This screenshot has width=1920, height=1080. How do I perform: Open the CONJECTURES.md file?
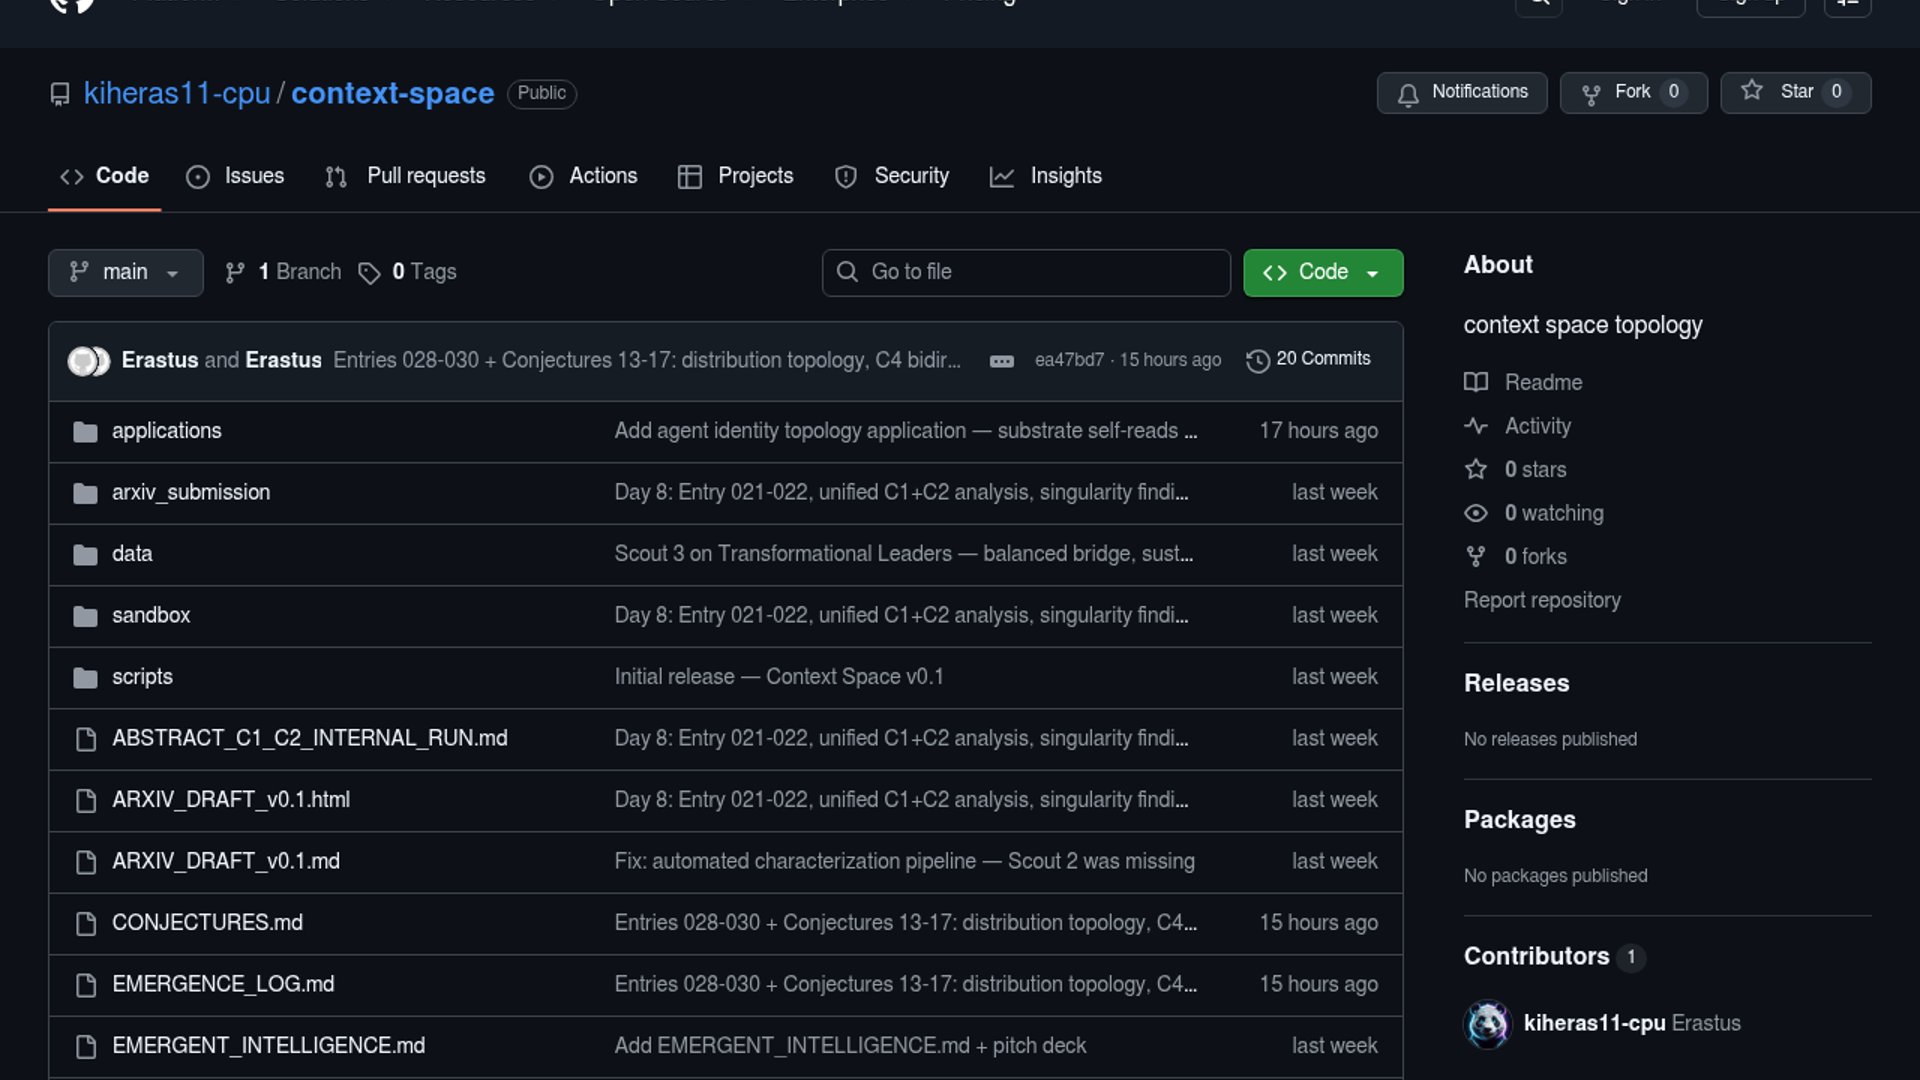pyautogui.click(x=207, y=923)
